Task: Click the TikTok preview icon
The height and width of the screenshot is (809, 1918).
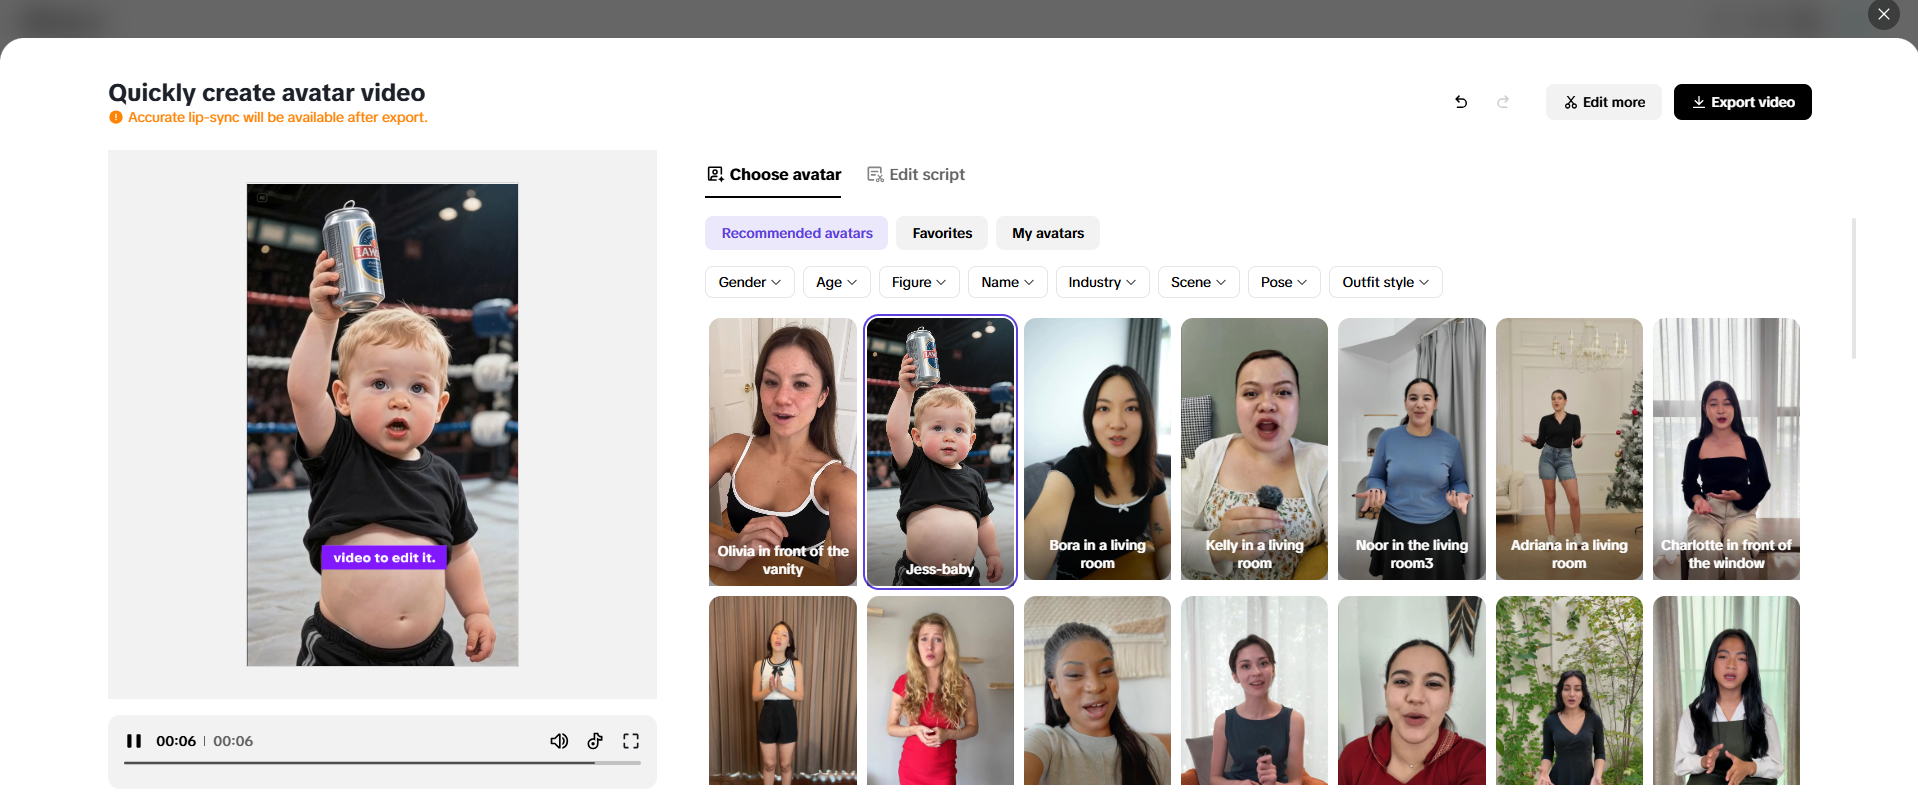Action: [x=595, y=741]
